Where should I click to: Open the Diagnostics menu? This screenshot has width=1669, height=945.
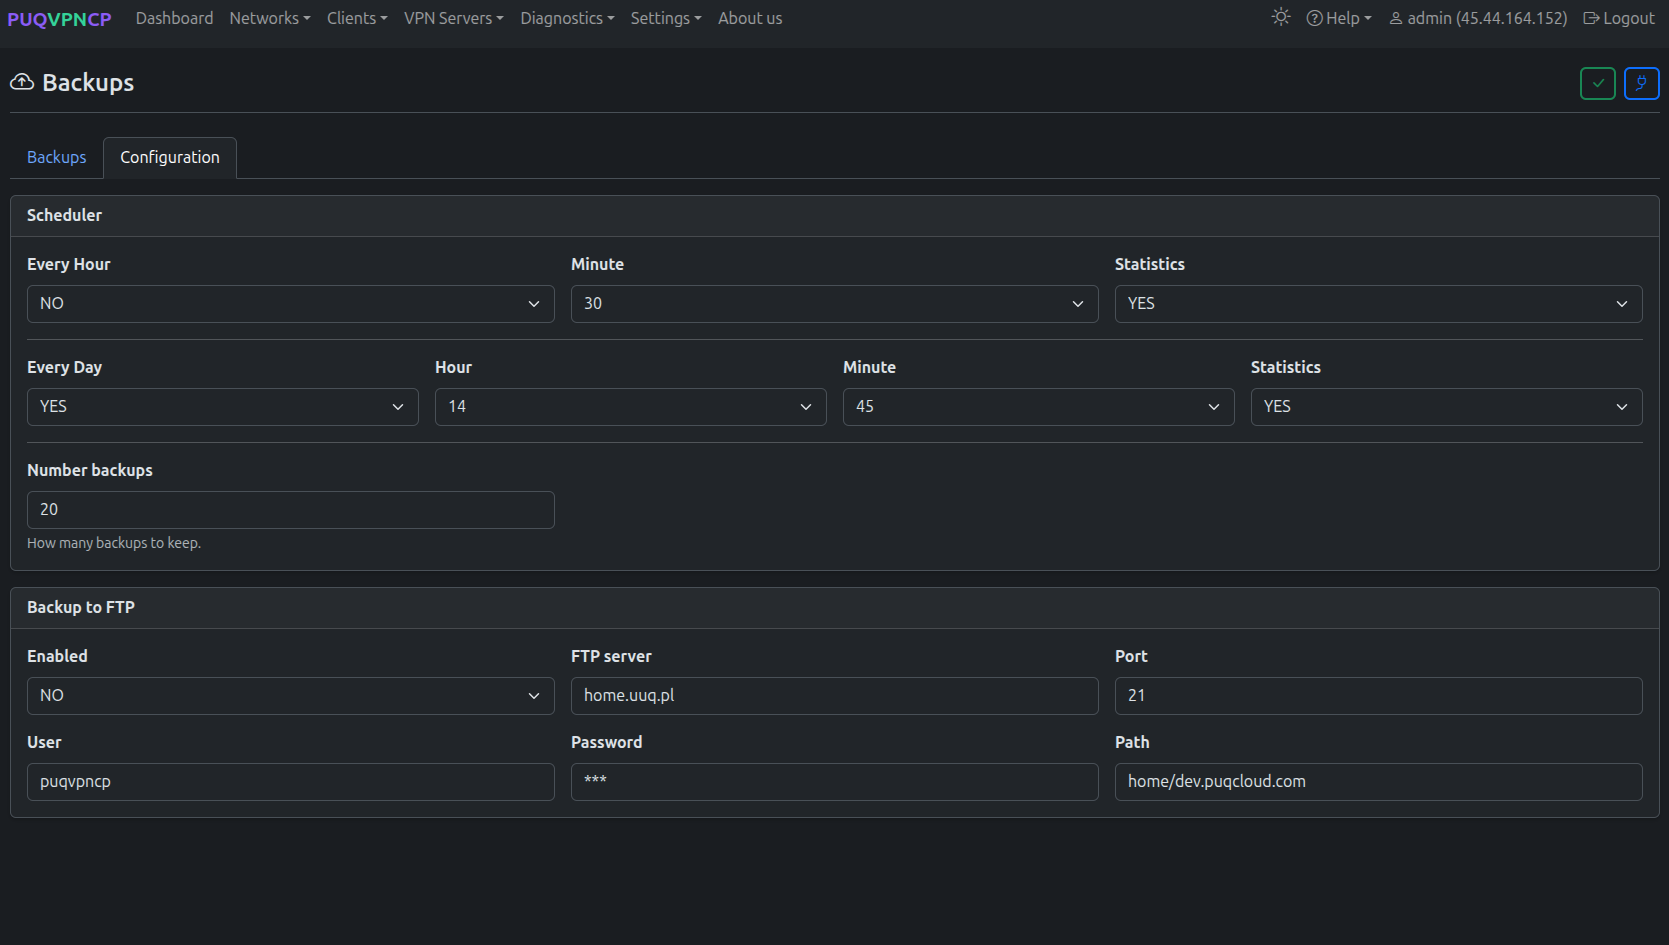(x=567, y=18)
